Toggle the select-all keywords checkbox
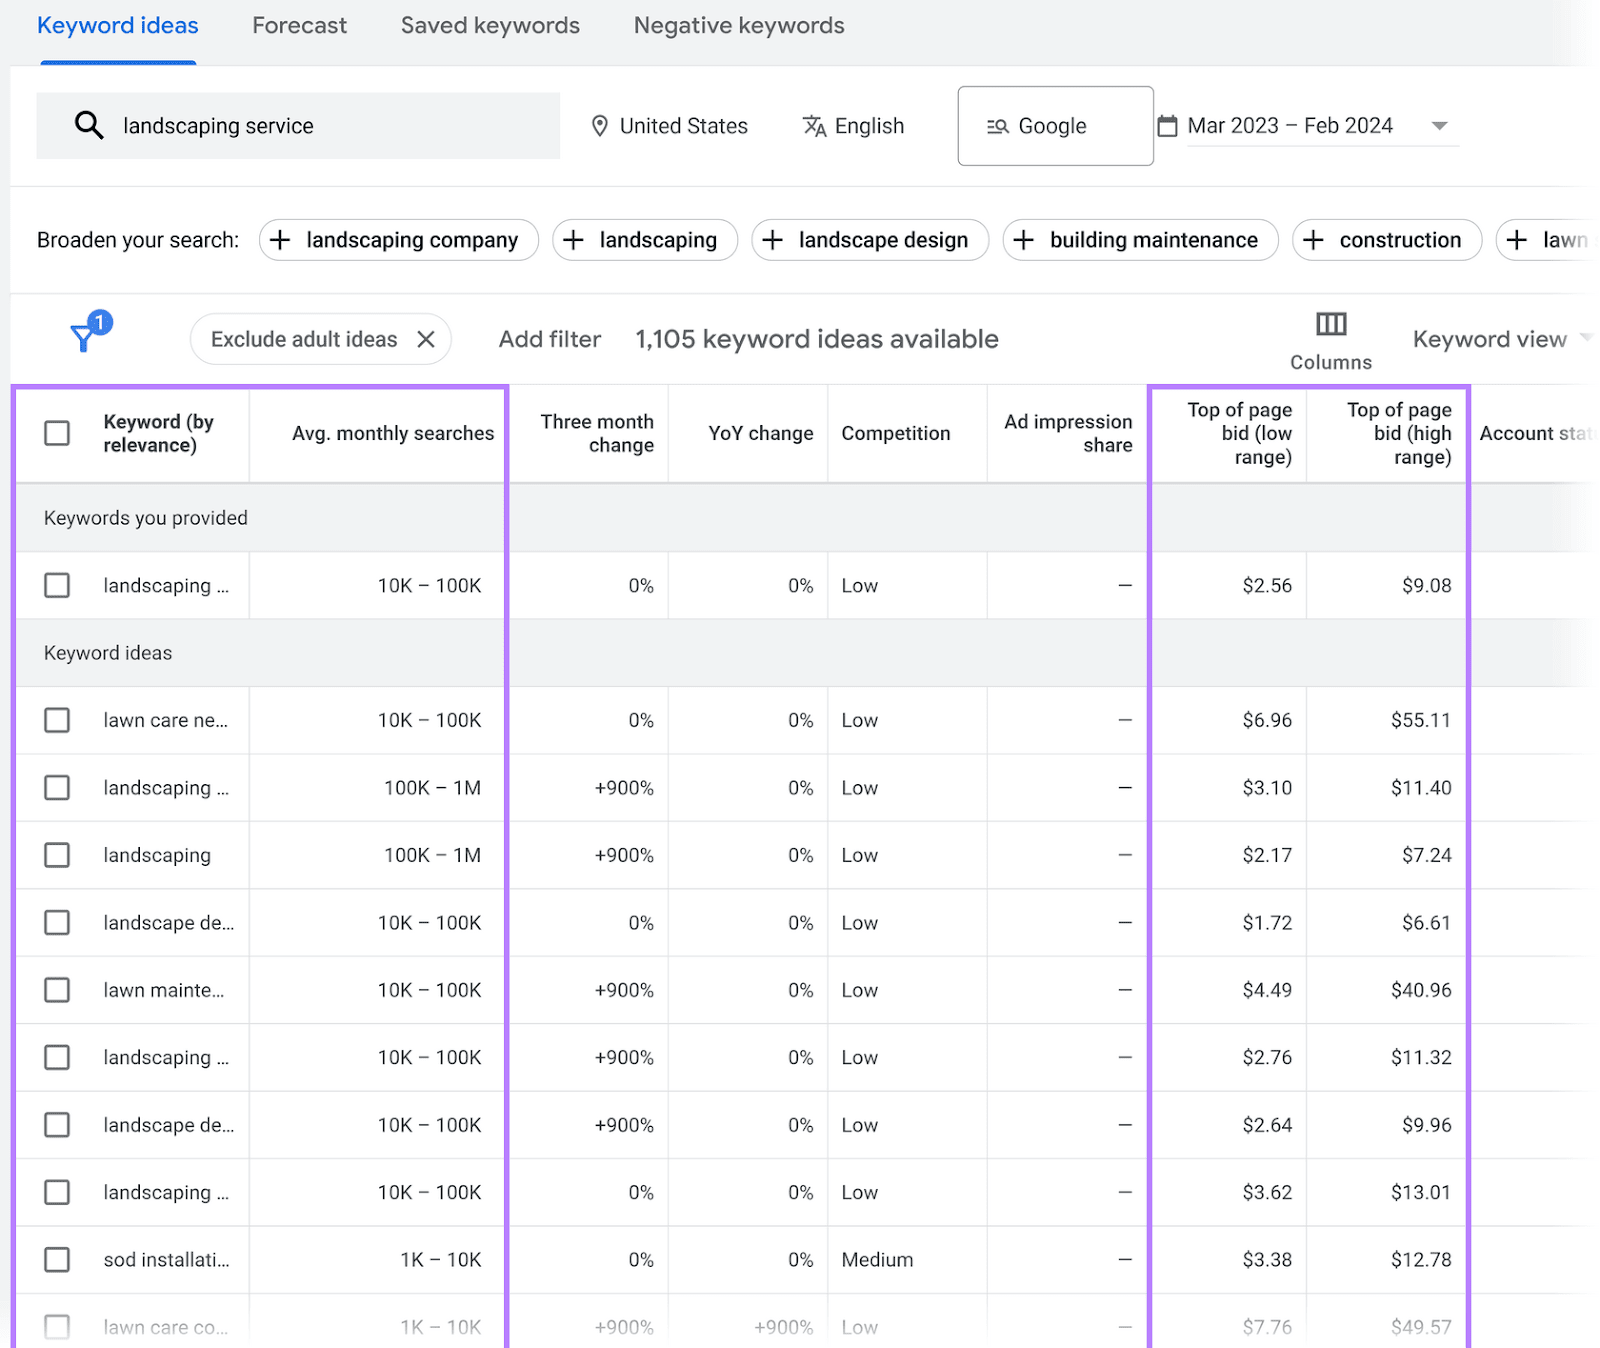The height and width of the screenshot is (1348, 1600). click(x=57, y=433)
